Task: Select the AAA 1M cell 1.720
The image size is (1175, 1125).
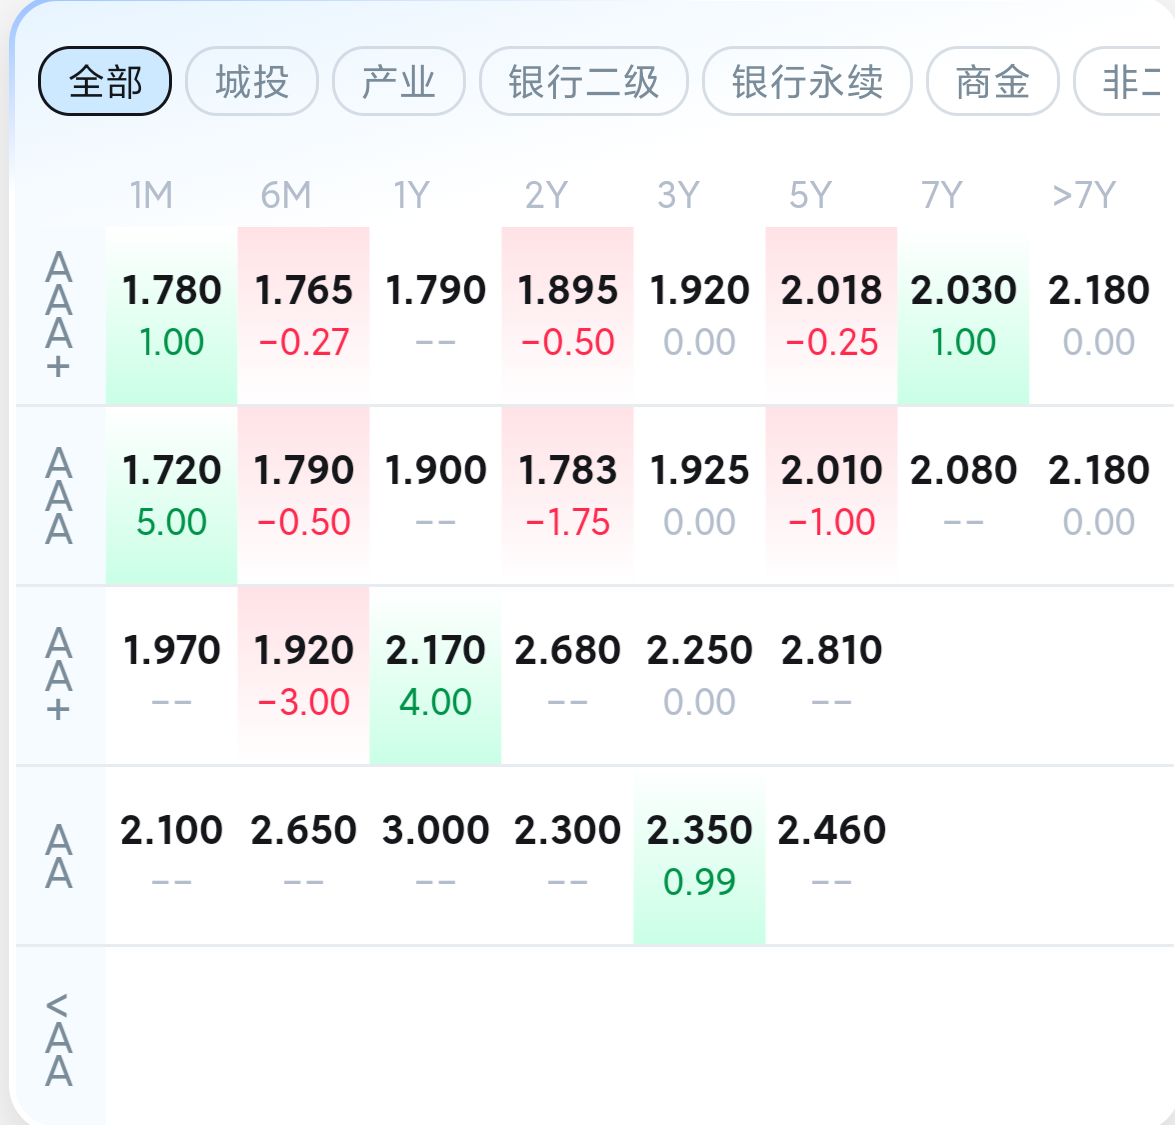Action: [171, 495]
